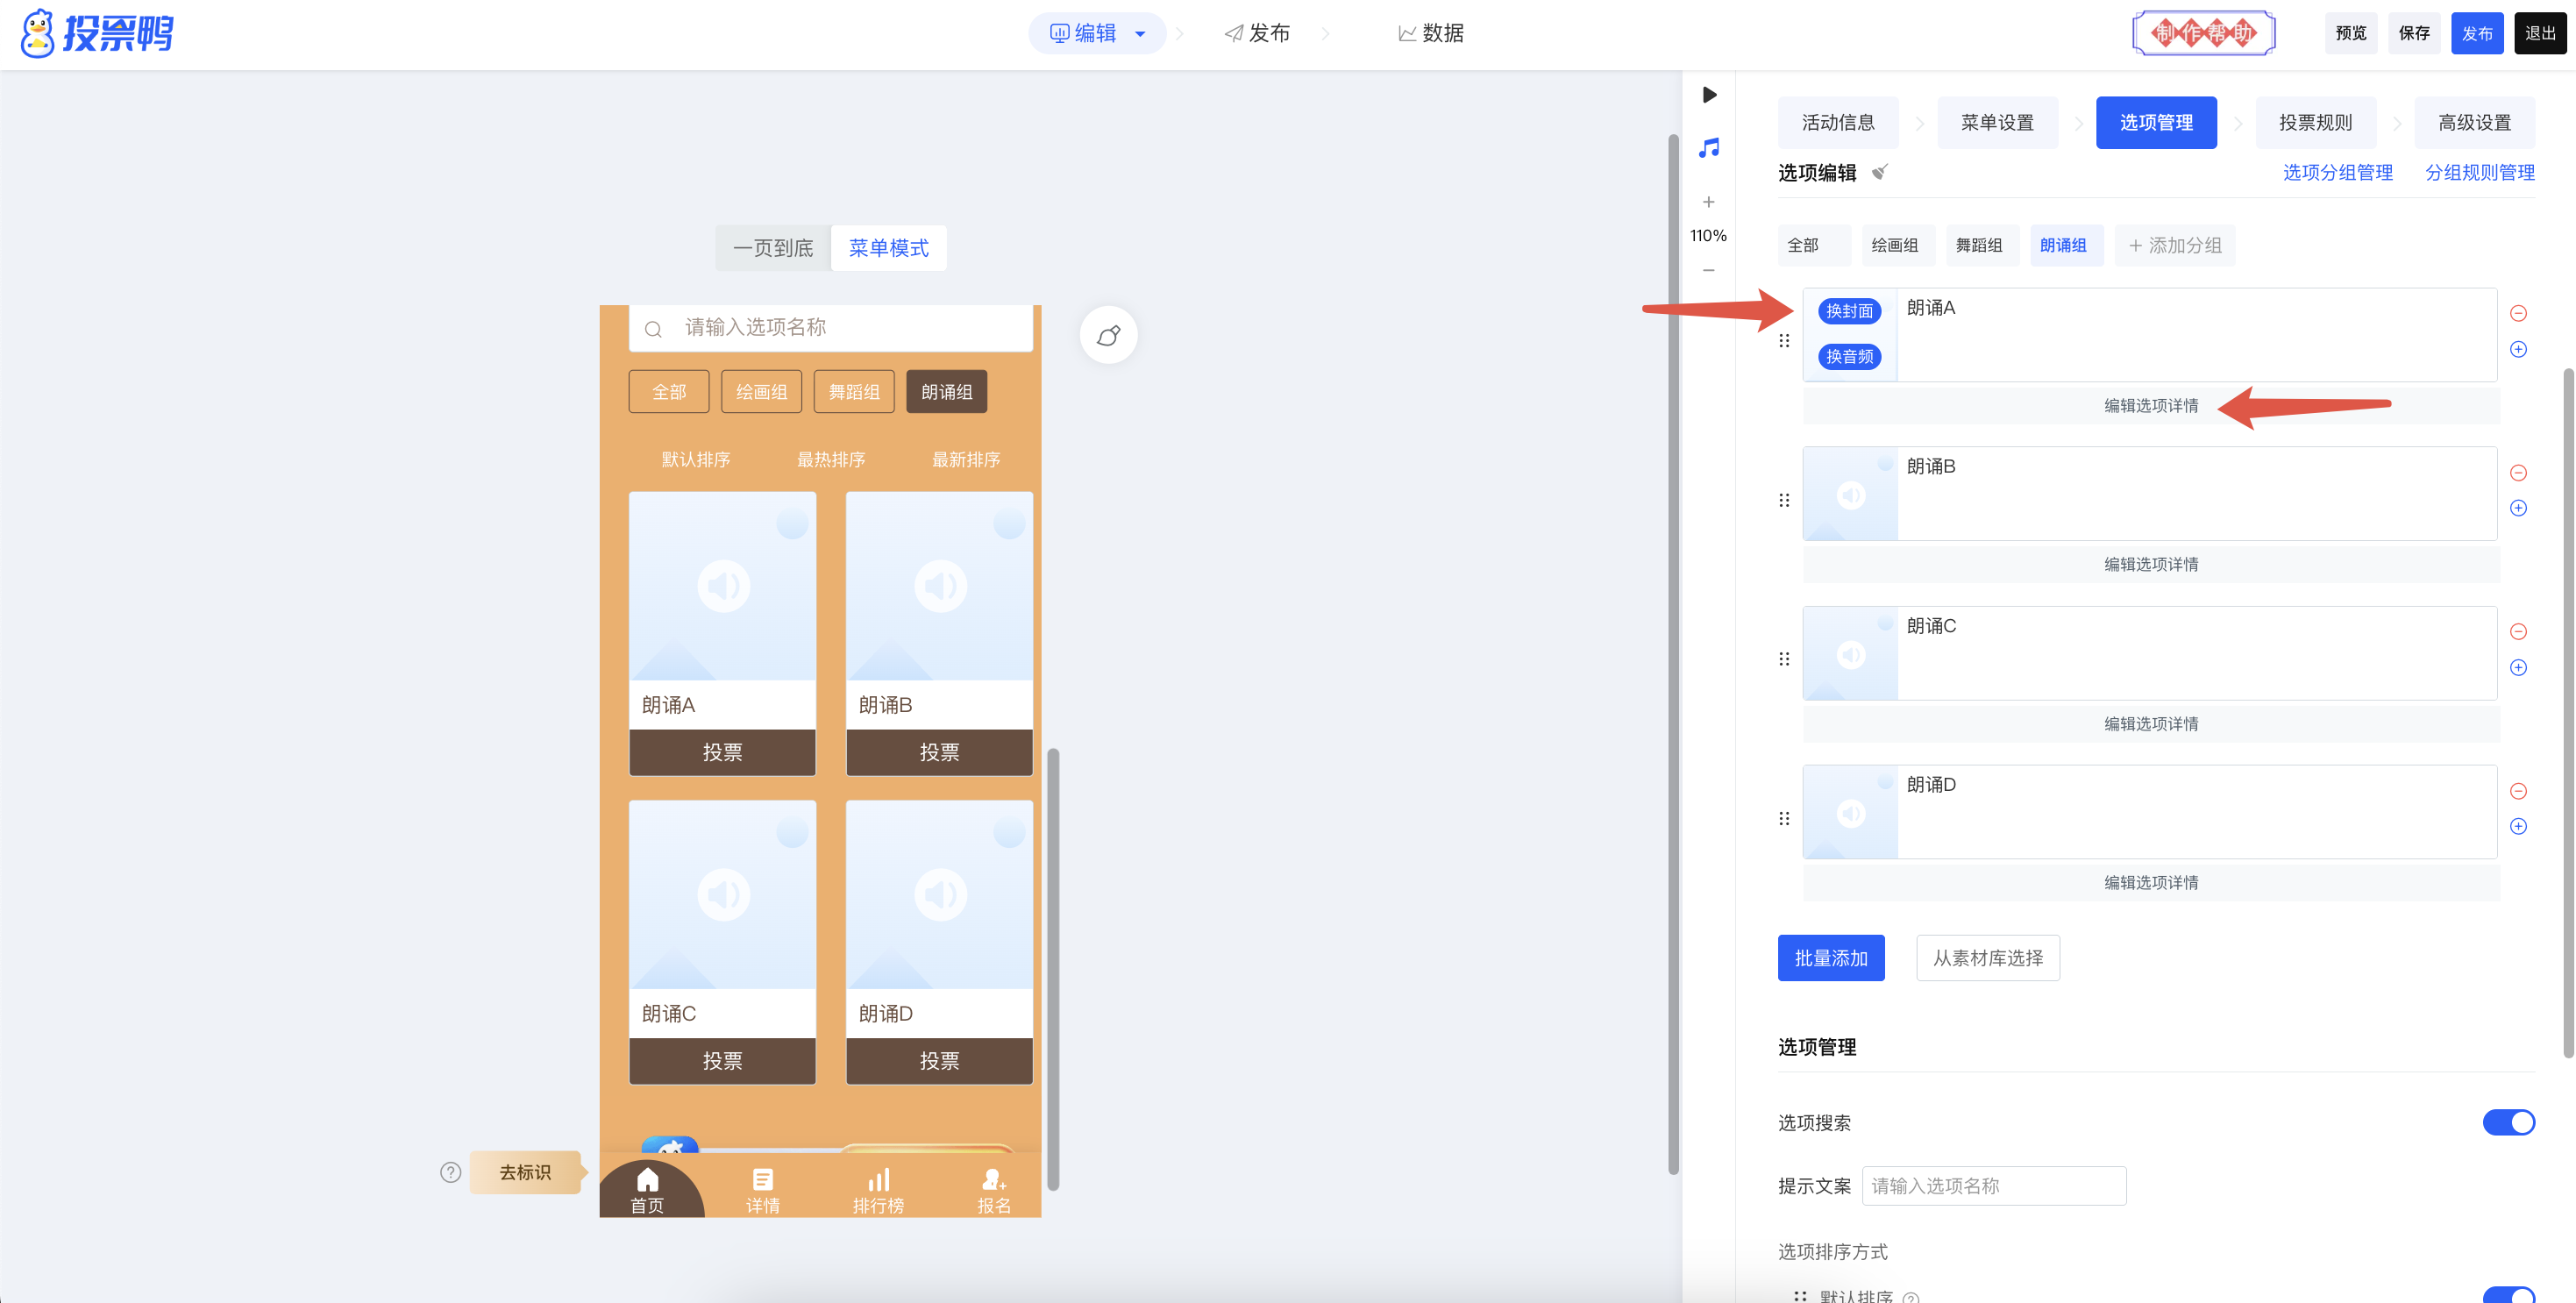Open the theme paint bucket button

(x=1108, y=335)
